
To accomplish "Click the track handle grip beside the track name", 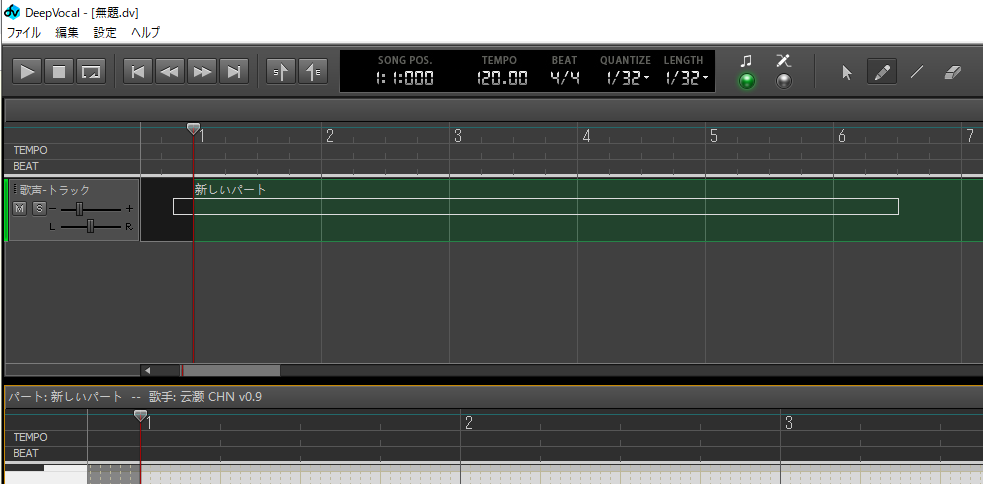I will click(x=15, y=189).
